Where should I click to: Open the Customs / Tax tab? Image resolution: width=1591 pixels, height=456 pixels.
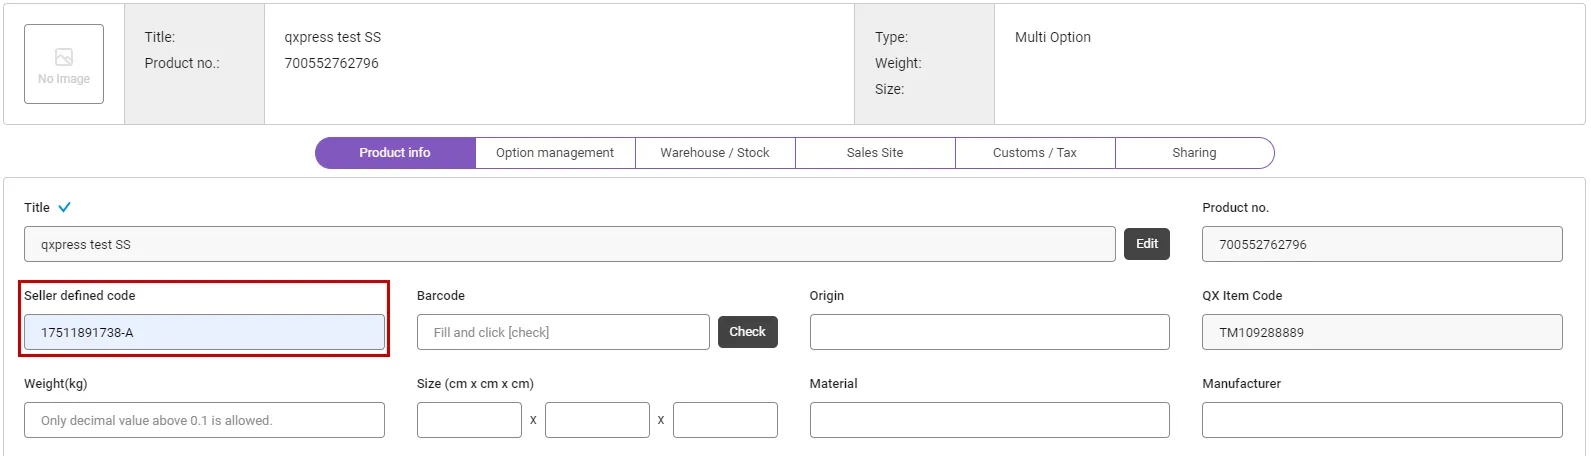(1035, 153)
